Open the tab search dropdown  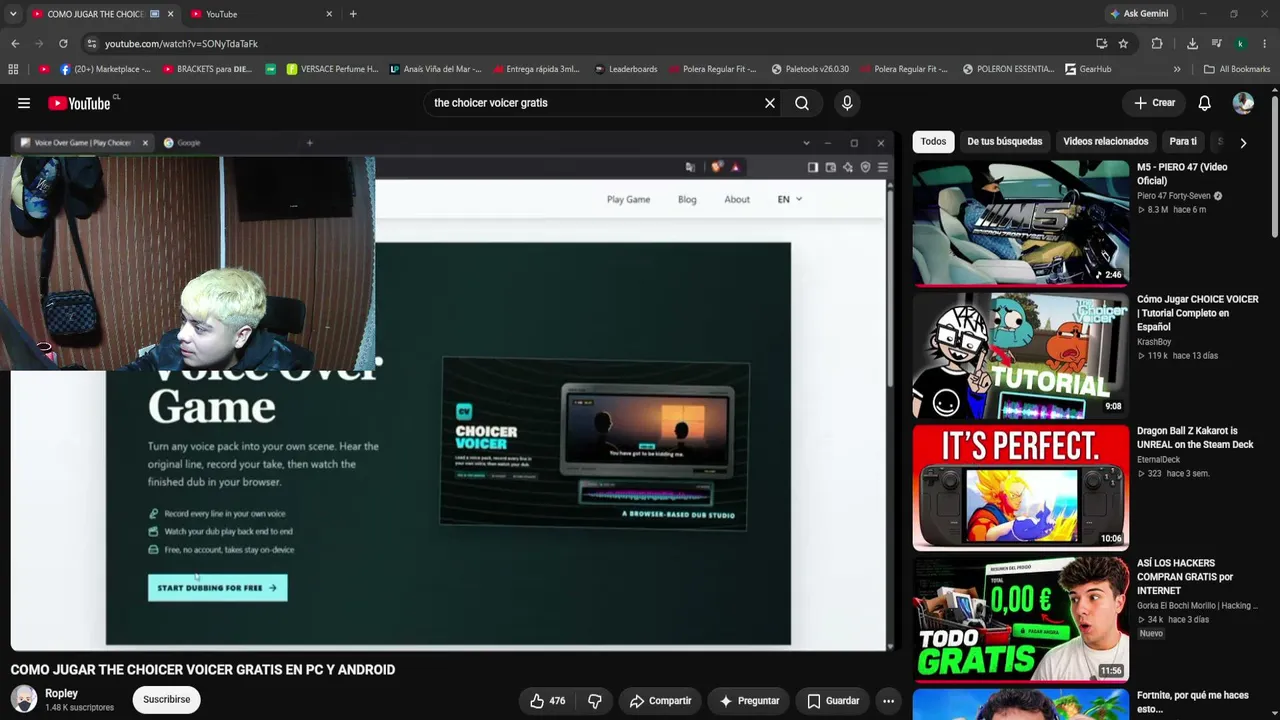point(13,14)
